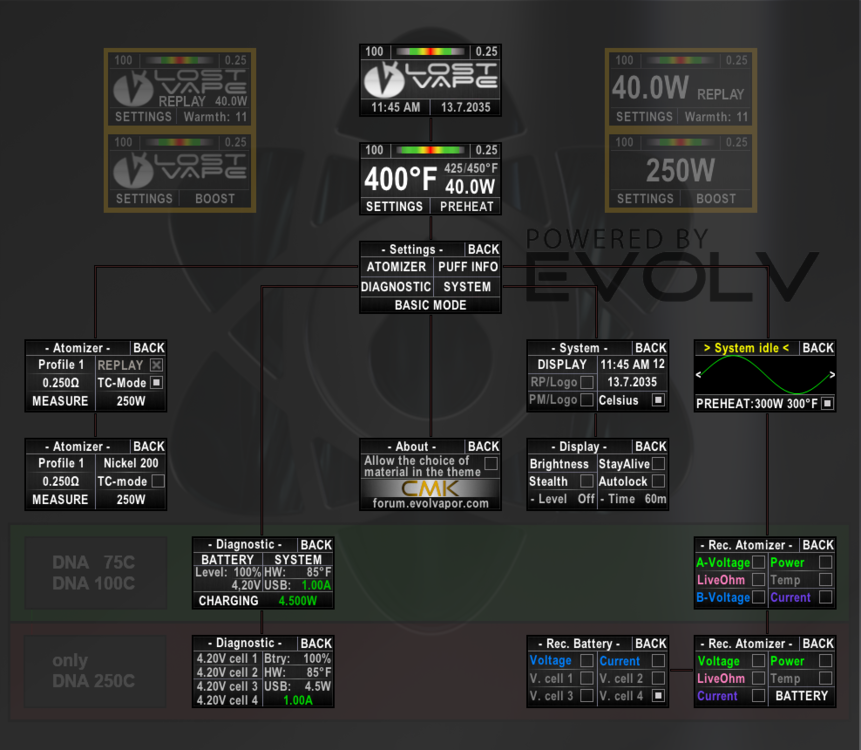Adjust the Brightness setting in Display
This screenshot has height=750, width=861.
pos(559,464)
